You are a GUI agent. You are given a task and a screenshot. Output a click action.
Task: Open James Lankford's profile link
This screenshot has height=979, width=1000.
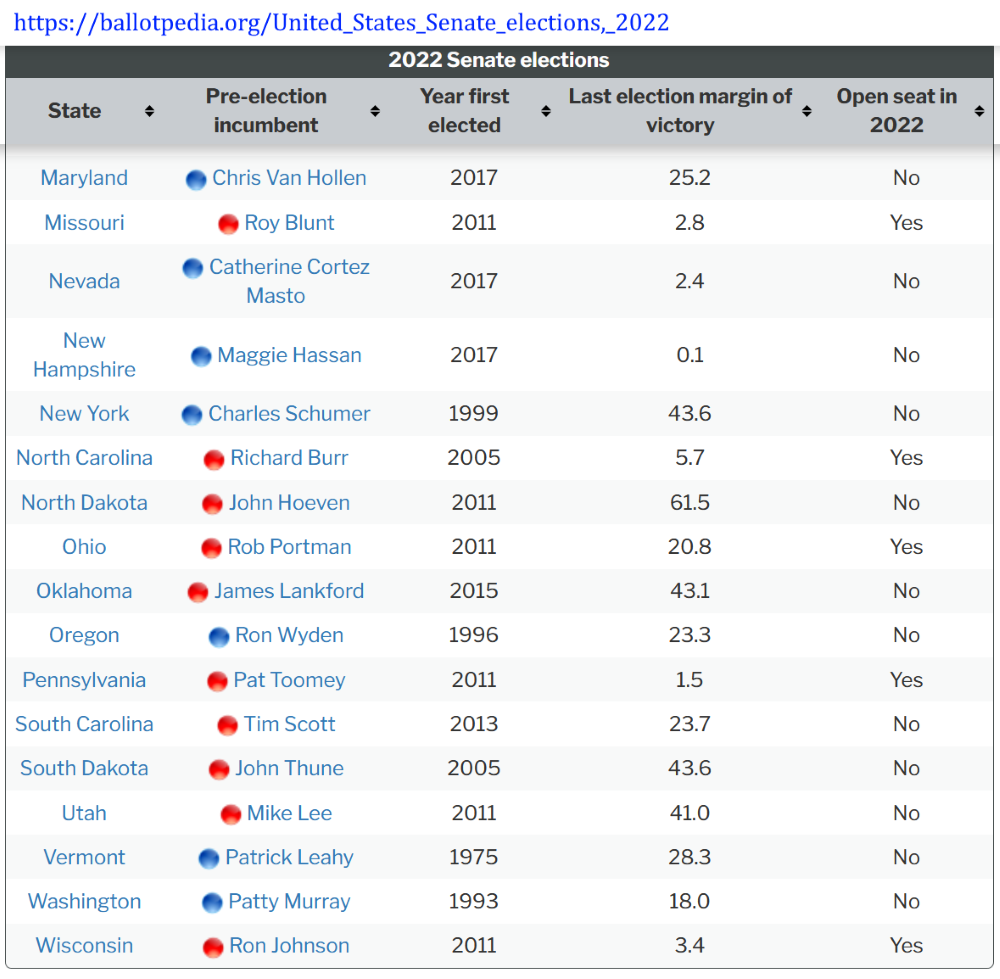click(289, 591)
